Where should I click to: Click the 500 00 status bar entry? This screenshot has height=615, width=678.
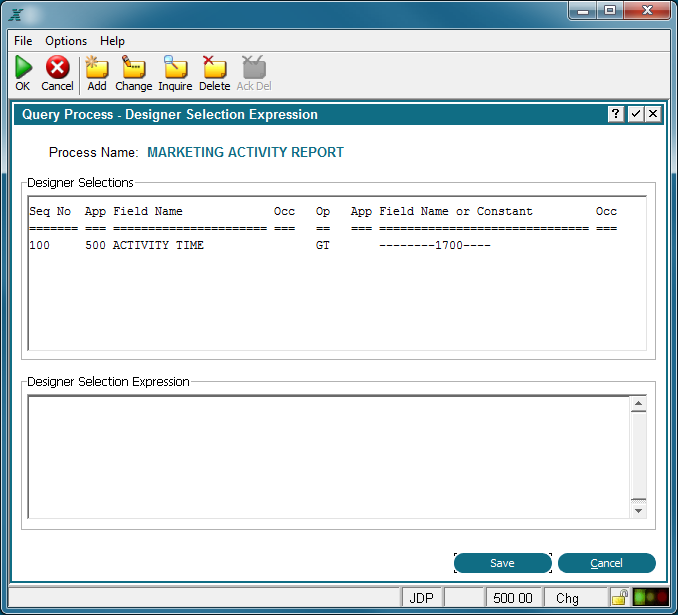click(x=512, y=598)
